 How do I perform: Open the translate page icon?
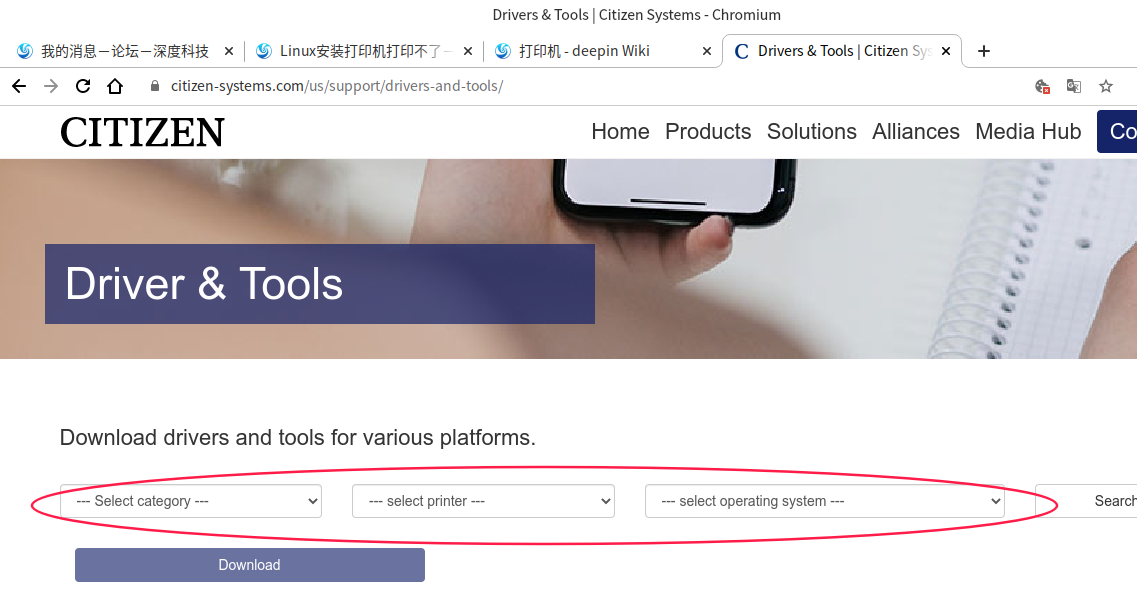tap(1074, 86)
